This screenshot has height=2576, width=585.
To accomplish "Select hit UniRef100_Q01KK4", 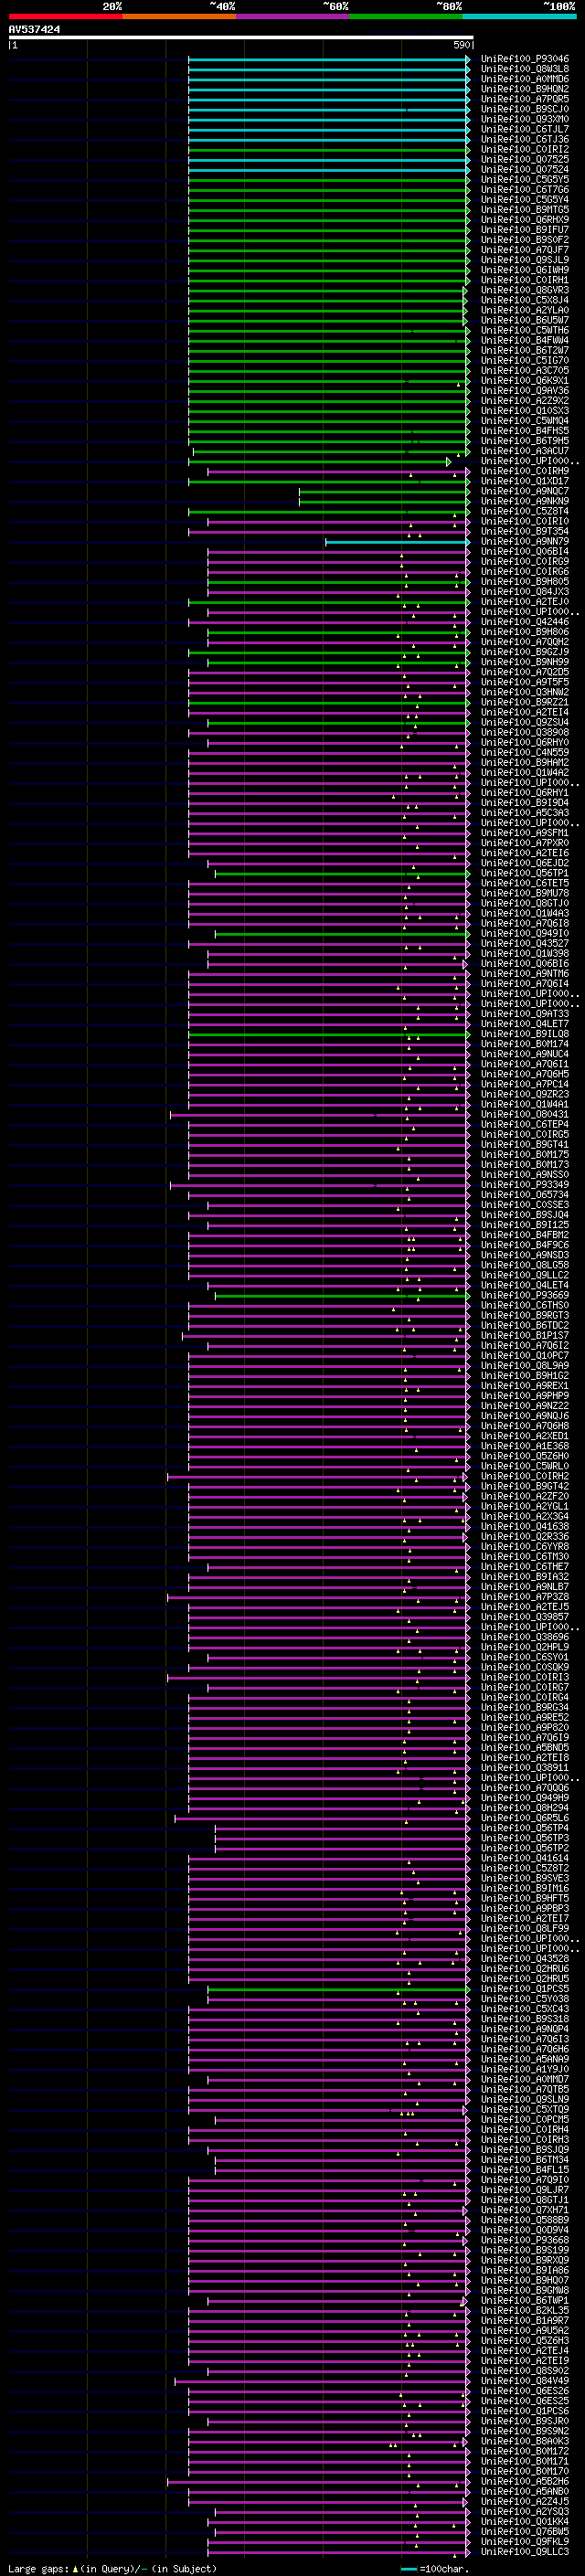I will click(x=525, y=2521).
